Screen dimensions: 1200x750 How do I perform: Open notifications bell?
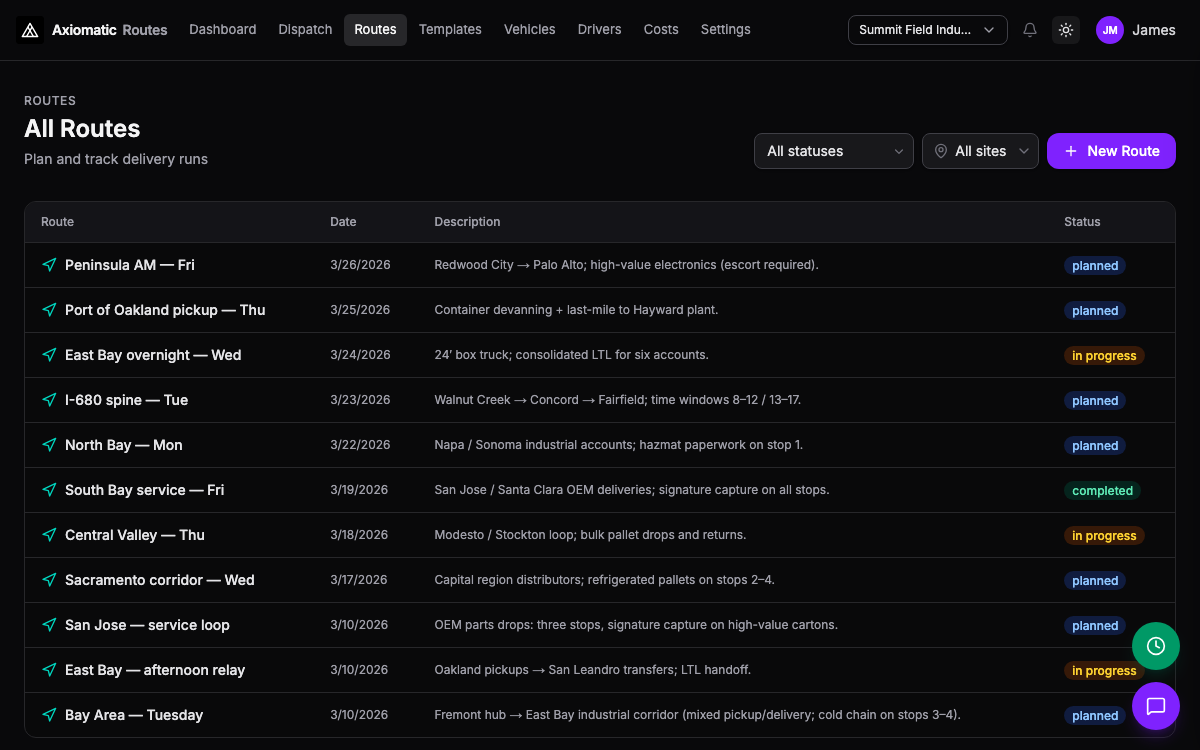click(1030, 30)
